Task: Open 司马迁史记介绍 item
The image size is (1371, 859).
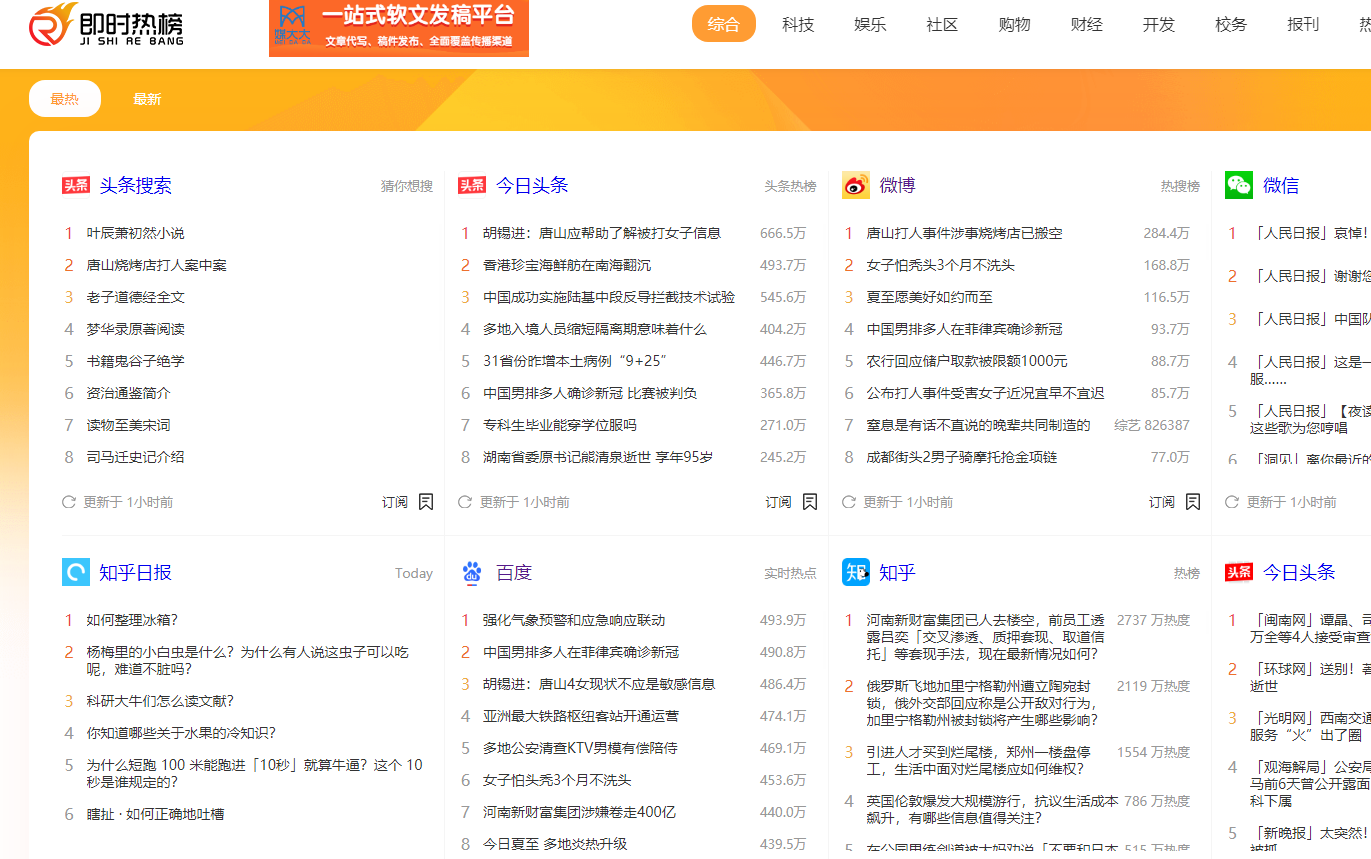Action: pyautogui.click(x=136, y=457)
